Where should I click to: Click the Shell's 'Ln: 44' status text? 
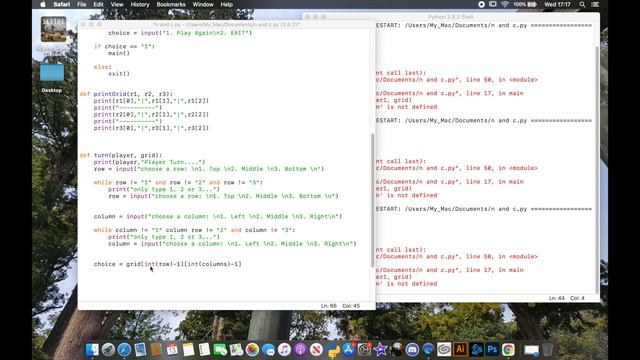click(557, 298)
